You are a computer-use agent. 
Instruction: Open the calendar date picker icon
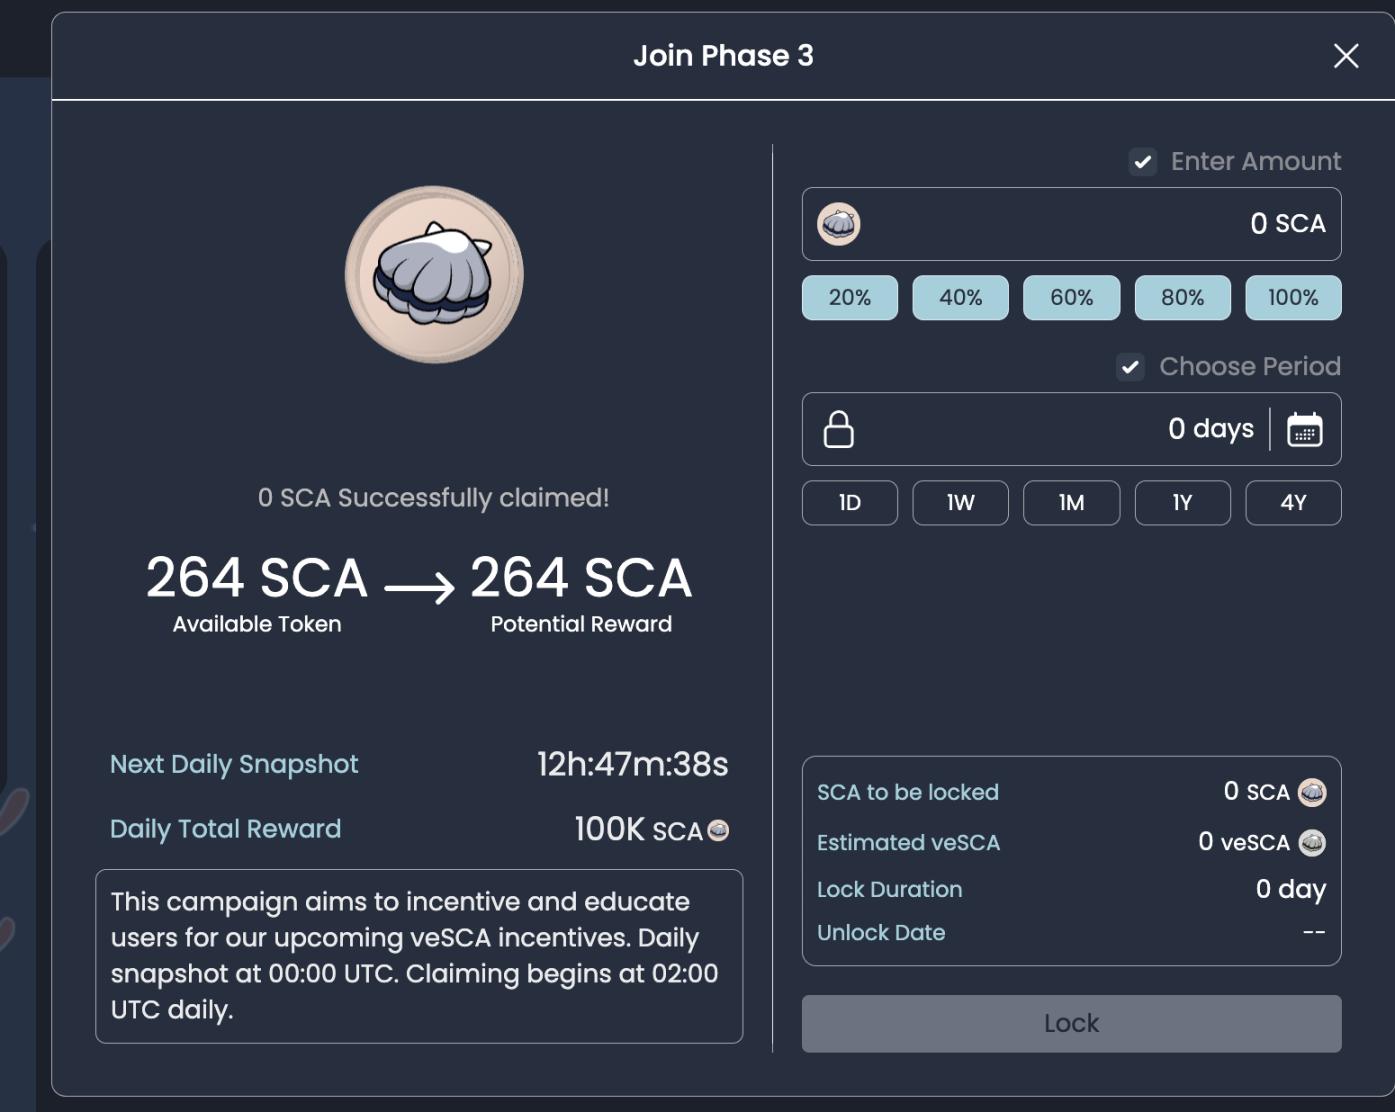tap(1304, 430)
